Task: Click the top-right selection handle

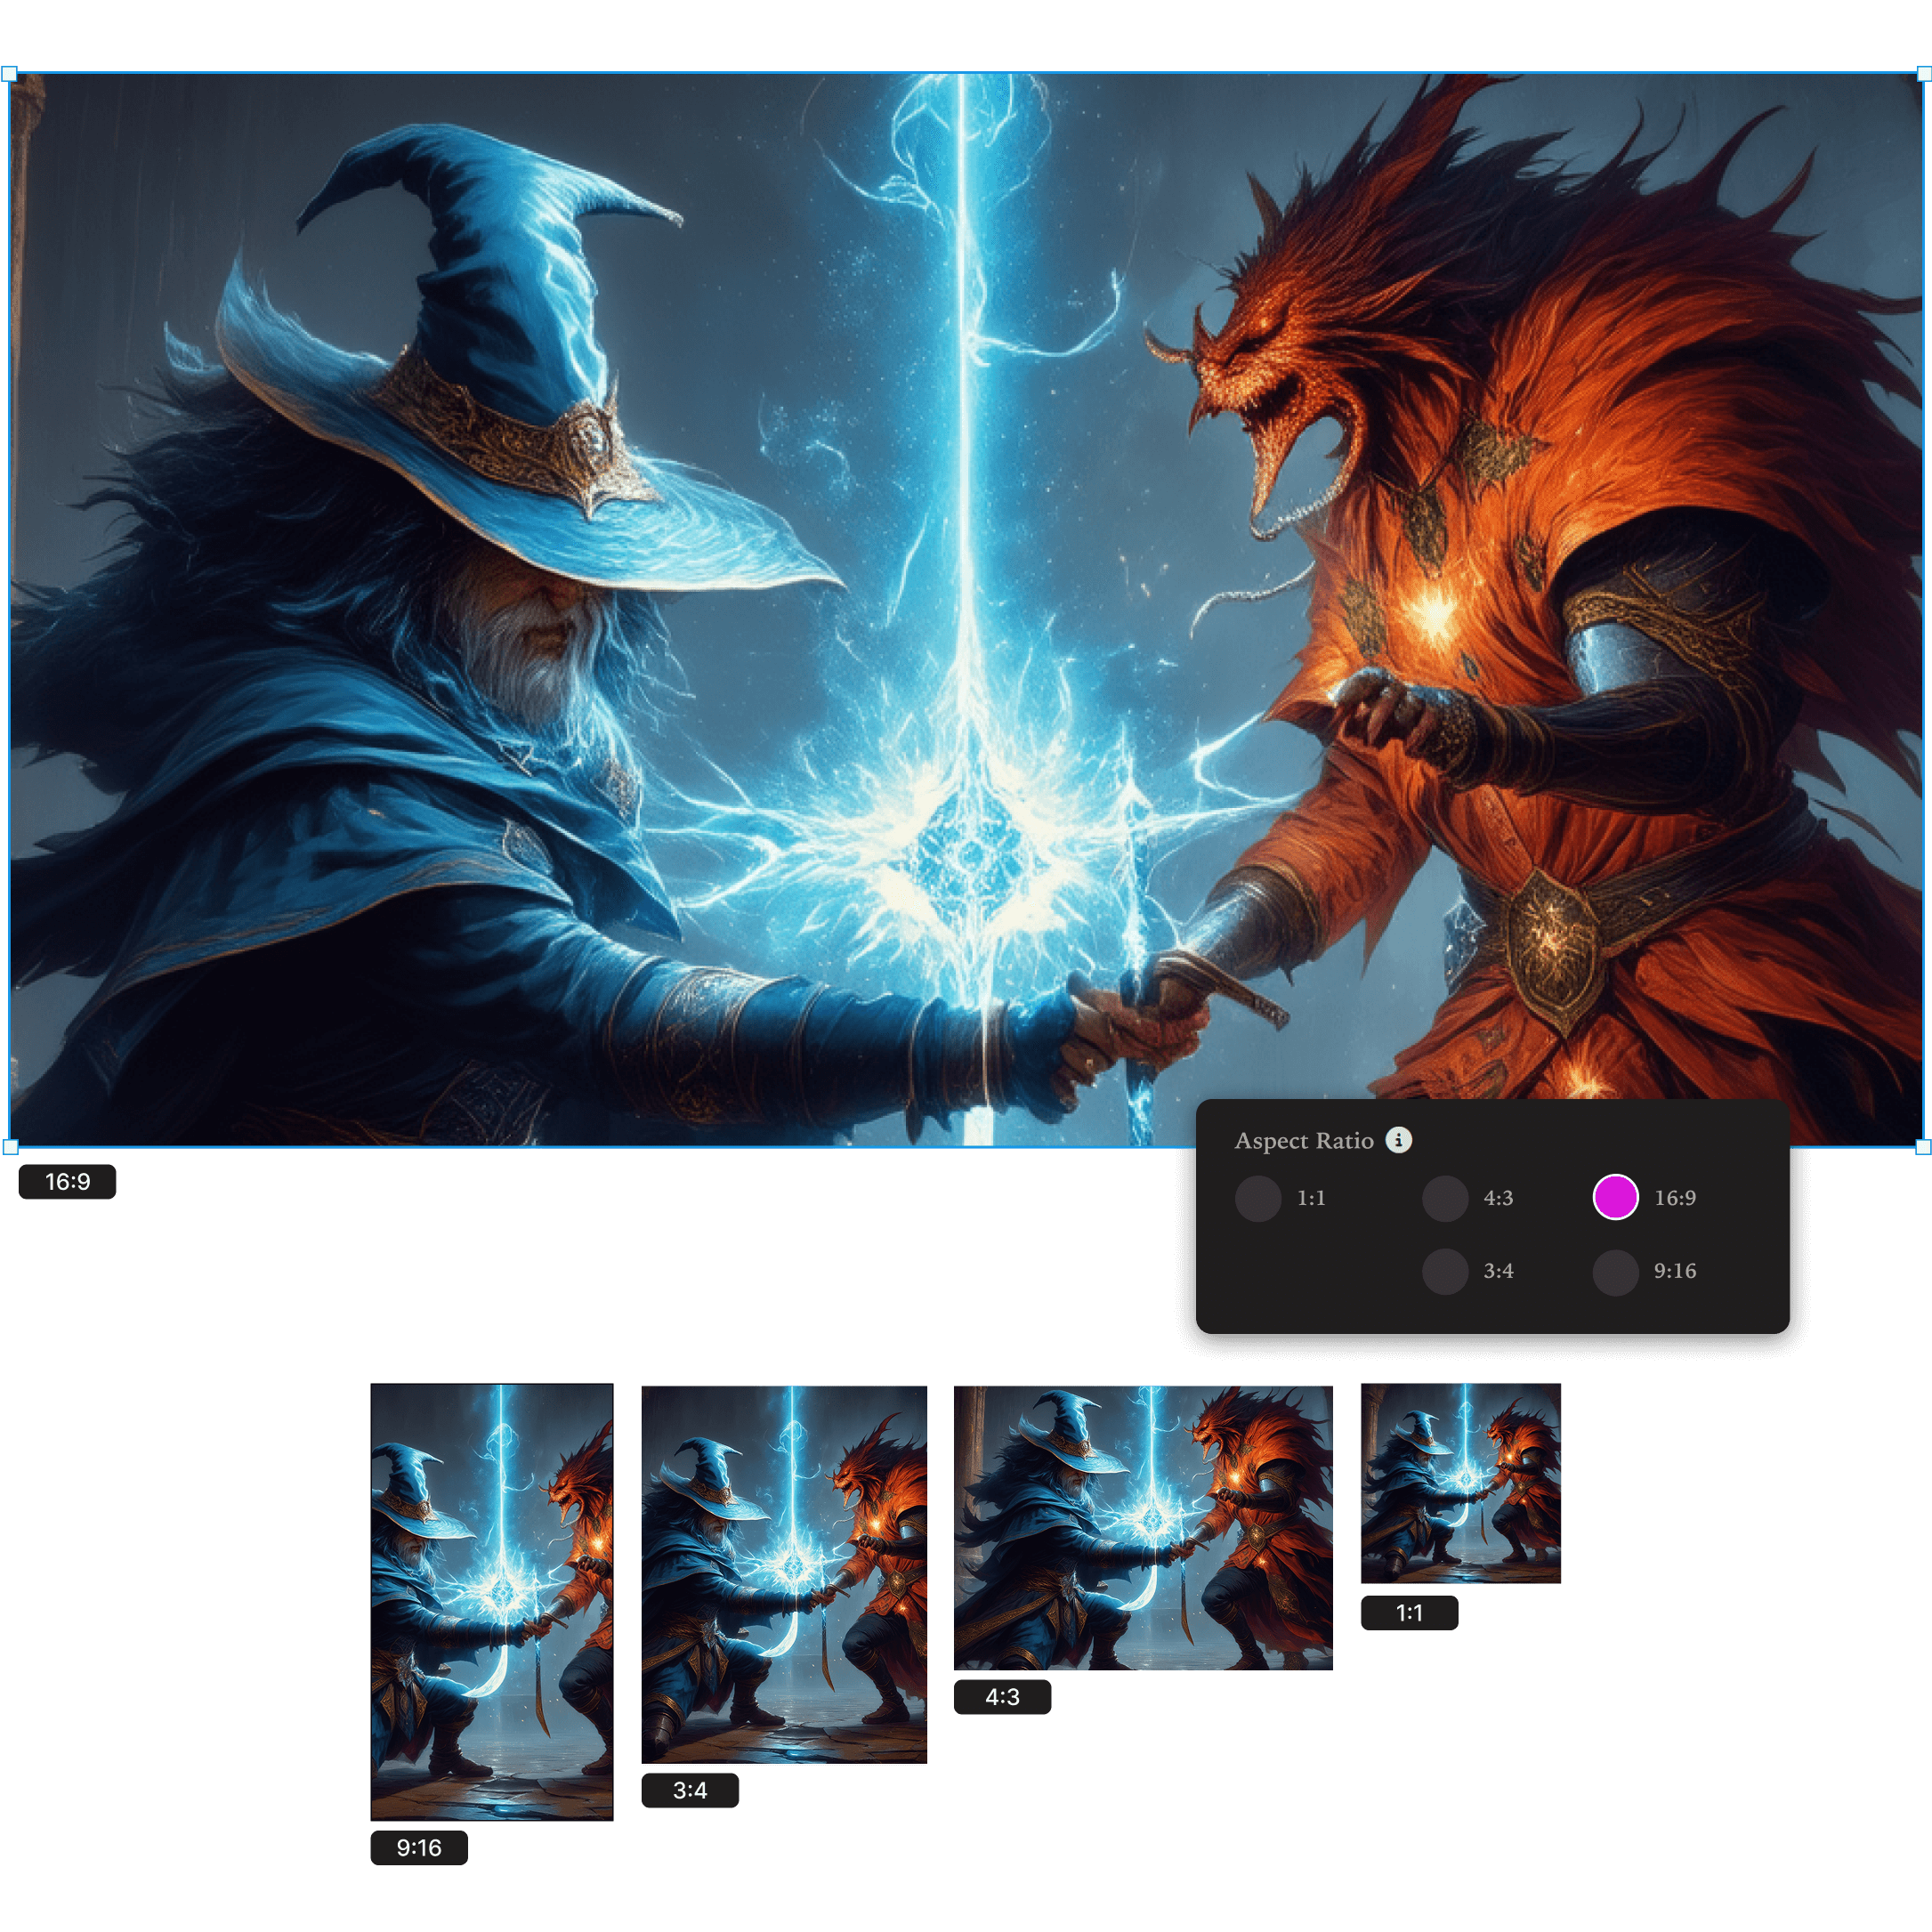Action: 1923,73
